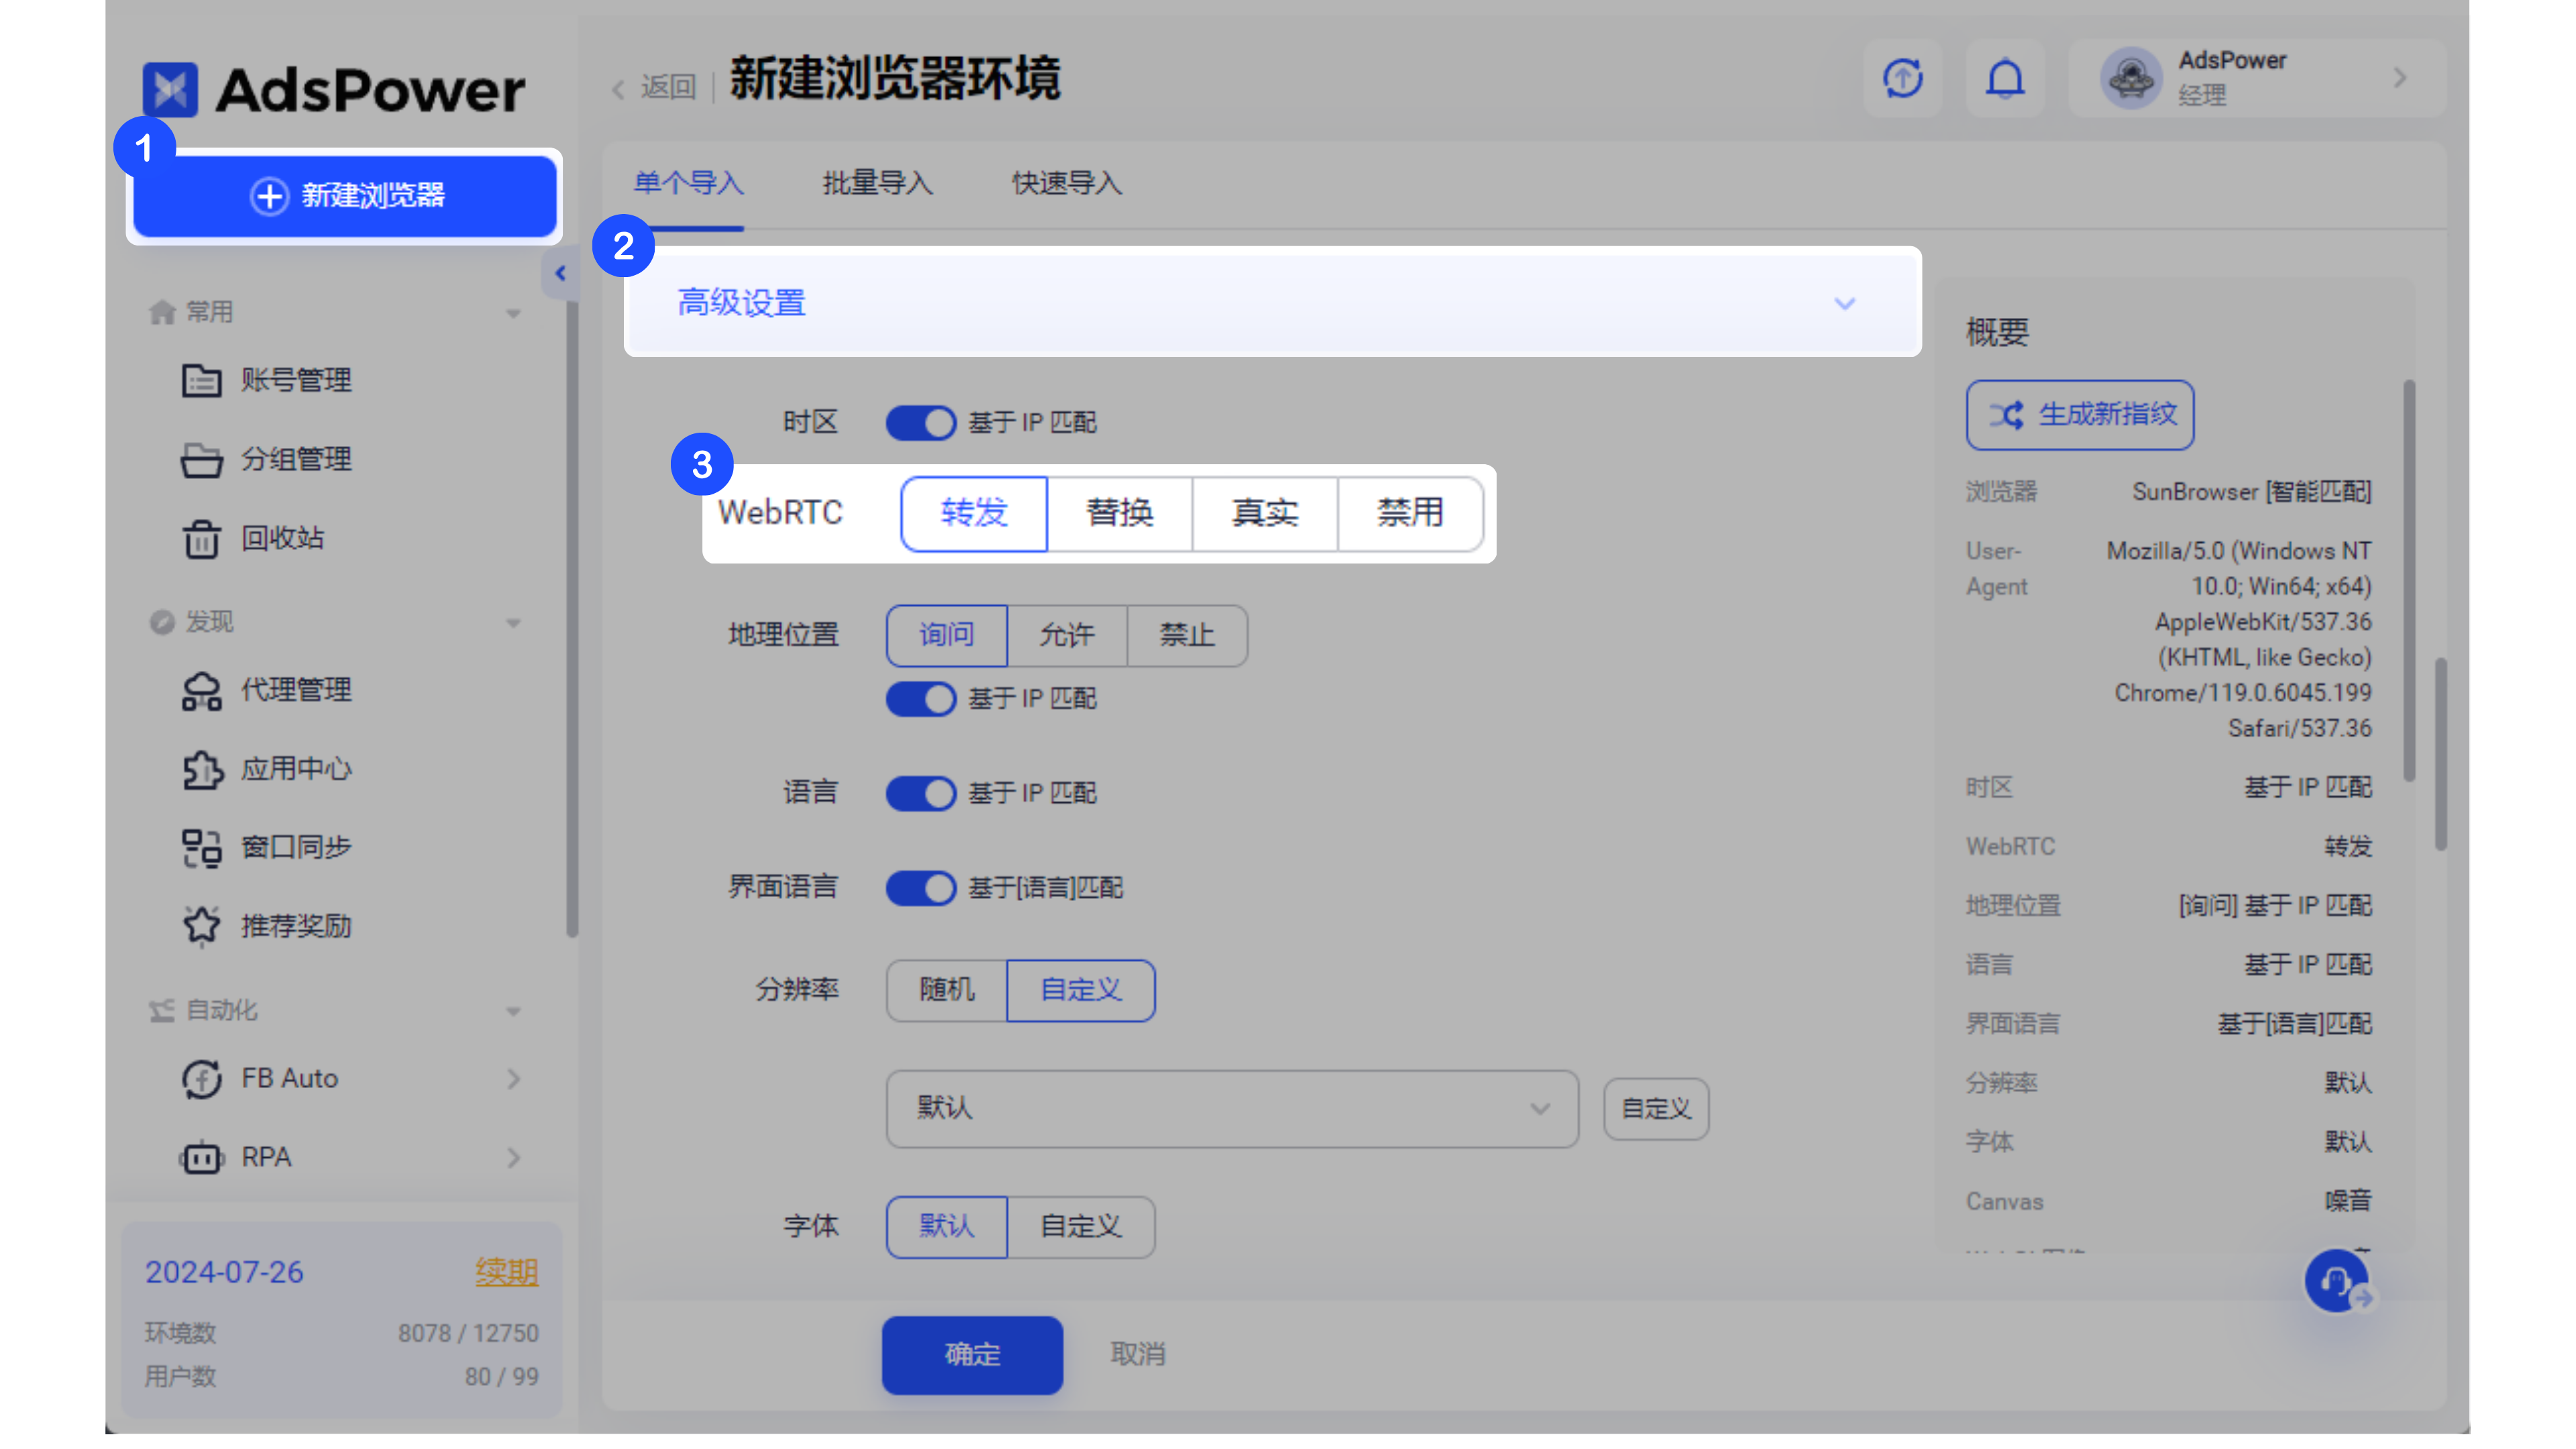Click the 续期 renewal link
Screen dimensions: 2576x1449
pyautogui.click(x=506, y=1271)
